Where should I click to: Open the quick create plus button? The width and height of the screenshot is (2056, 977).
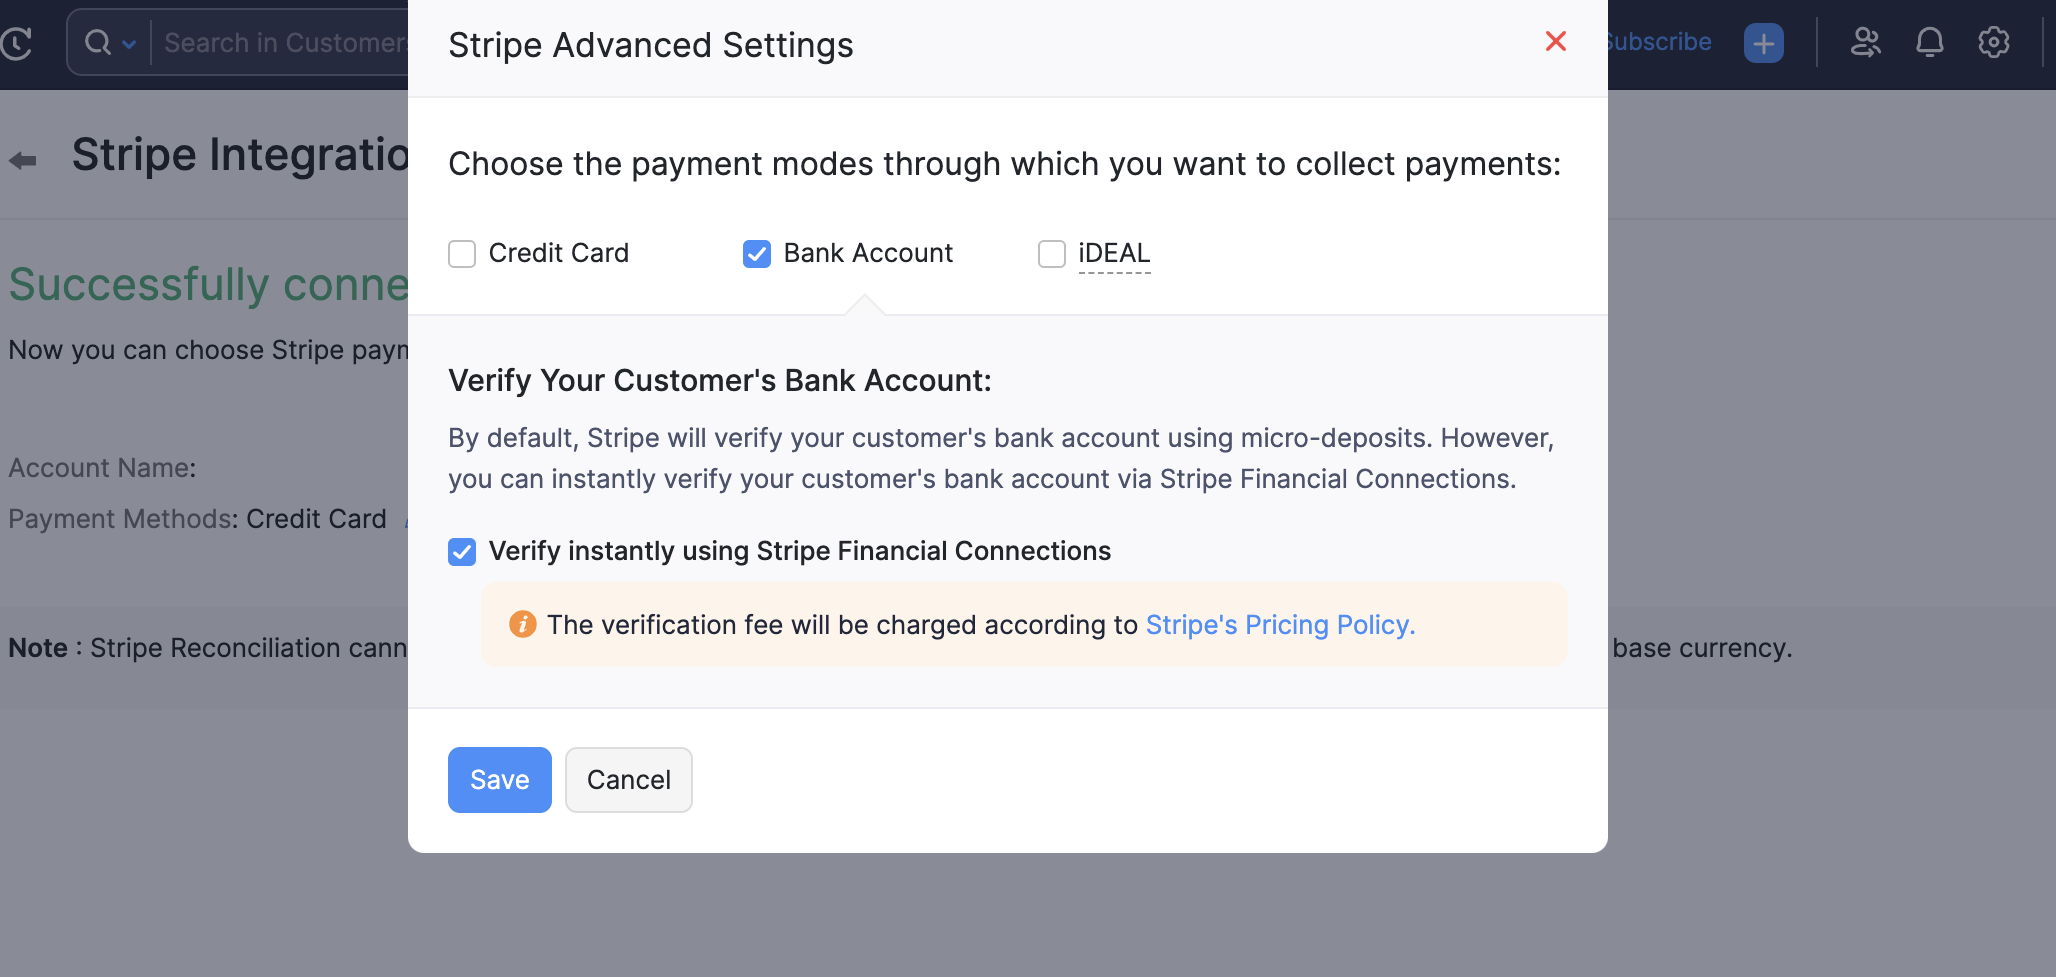tap(1763, 43)
